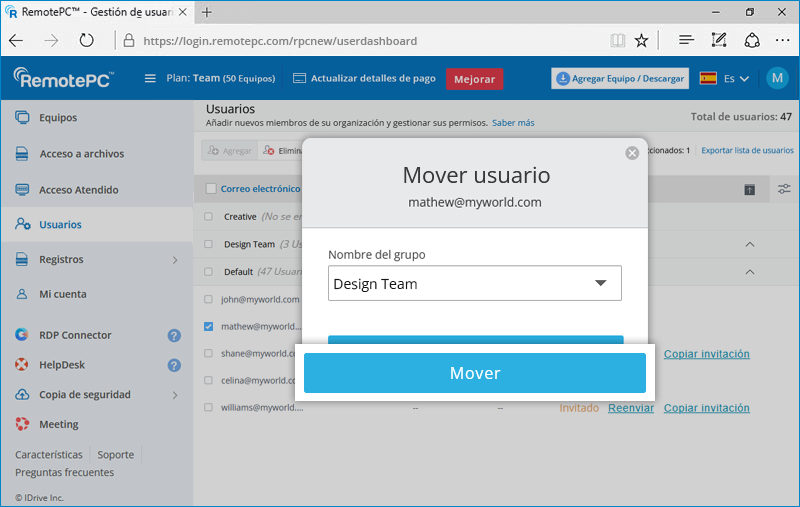Toggle the mathew@myworld checkbox

209,326
